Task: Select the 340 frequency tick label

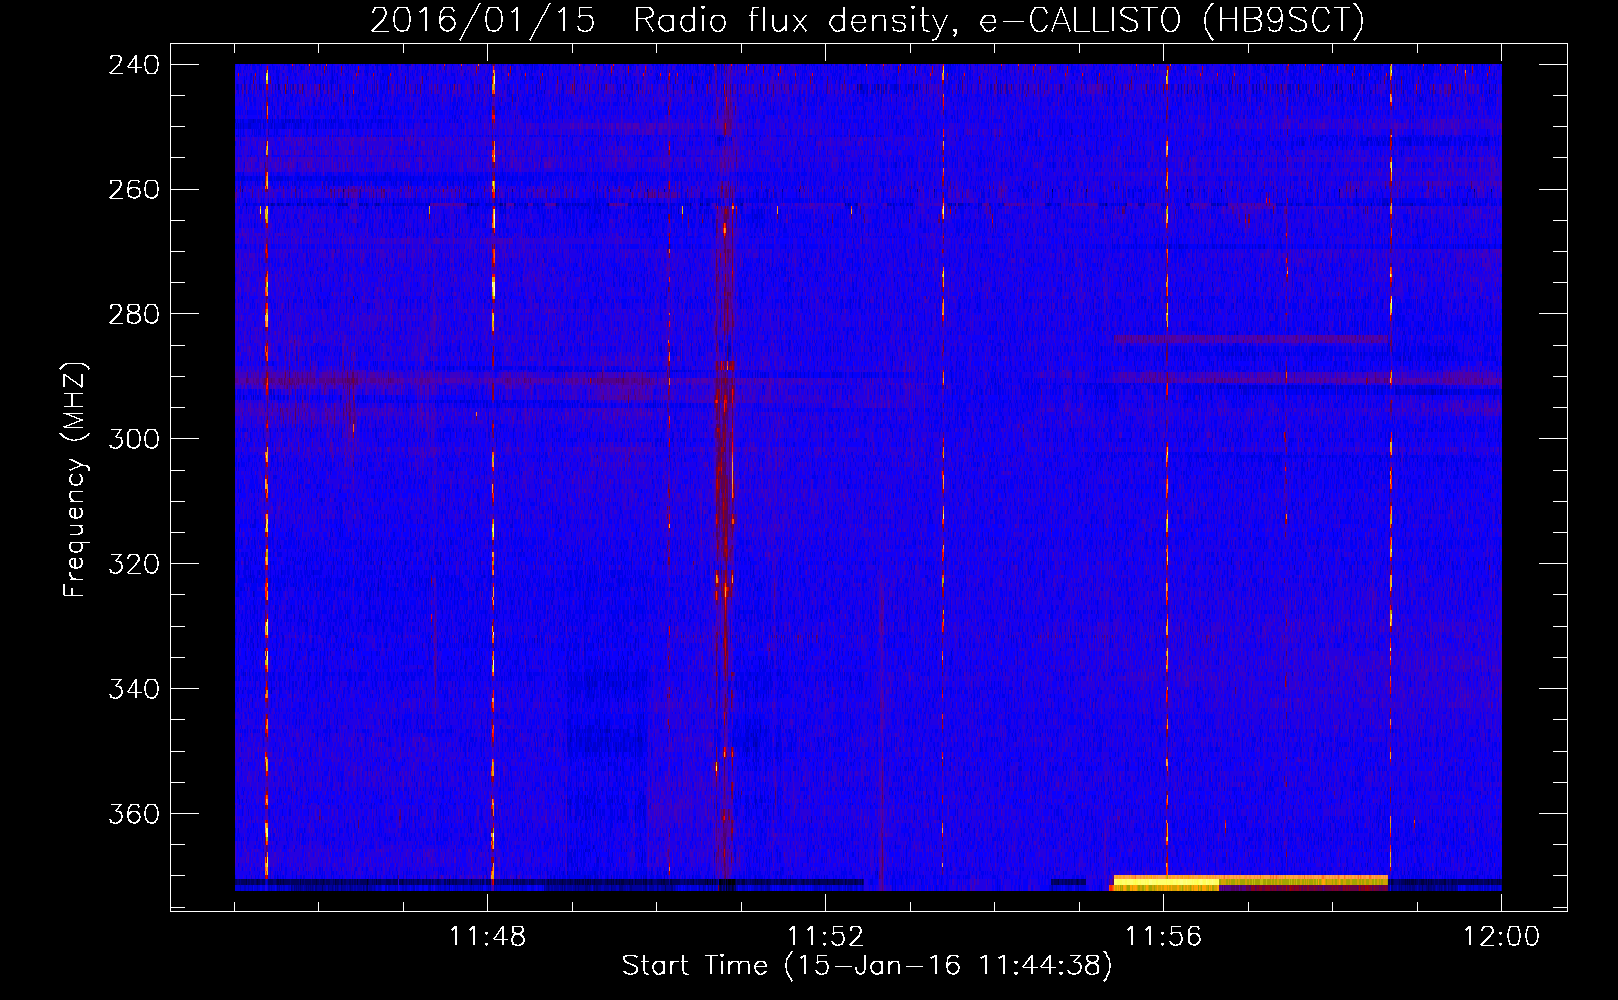Action: pos(134,689)
